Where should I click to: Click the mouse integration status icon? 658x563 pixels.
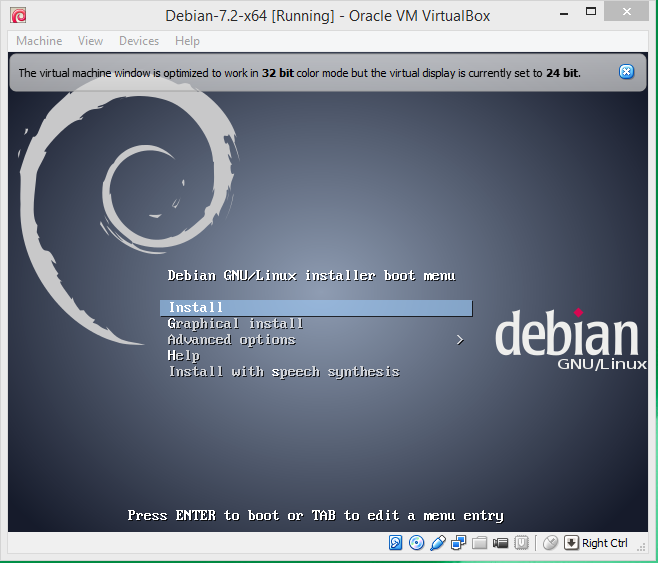coord(550,543)
